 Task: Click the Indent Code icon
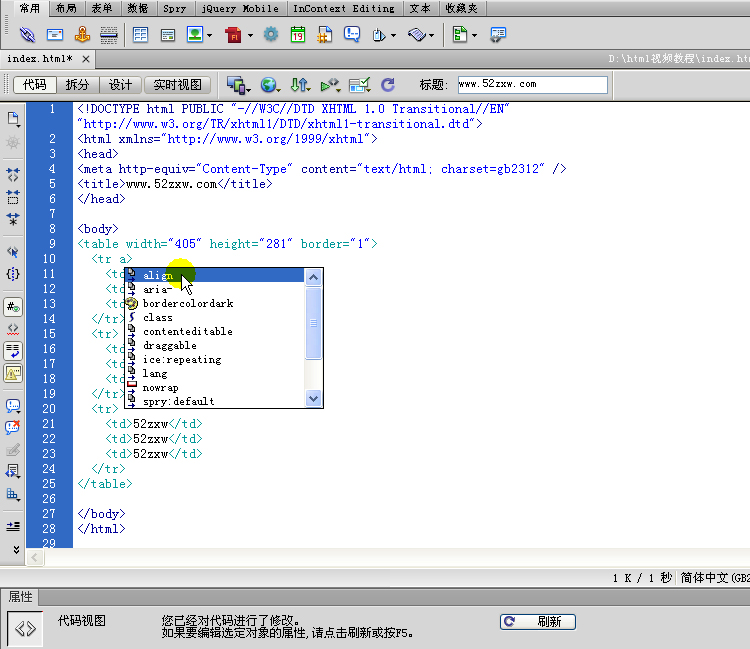13,526
